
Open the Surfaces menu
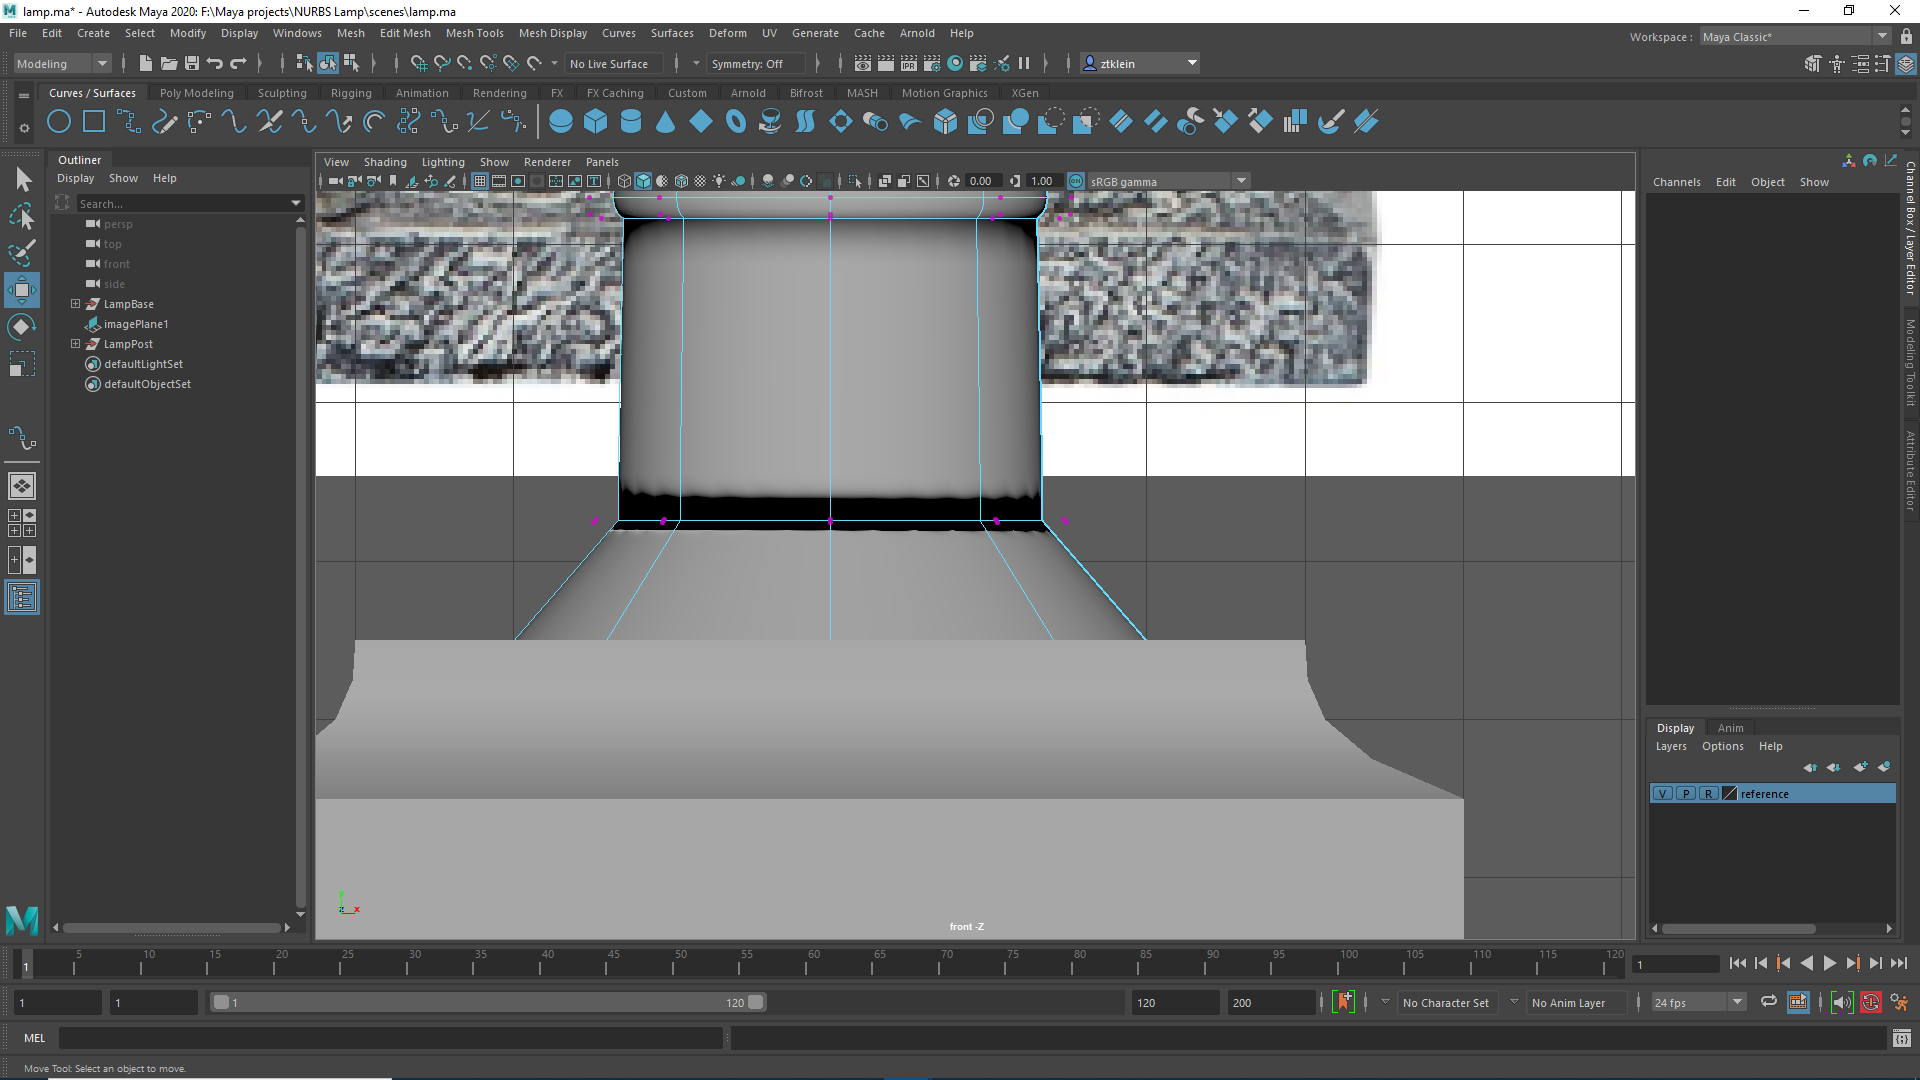coord(671,33)
